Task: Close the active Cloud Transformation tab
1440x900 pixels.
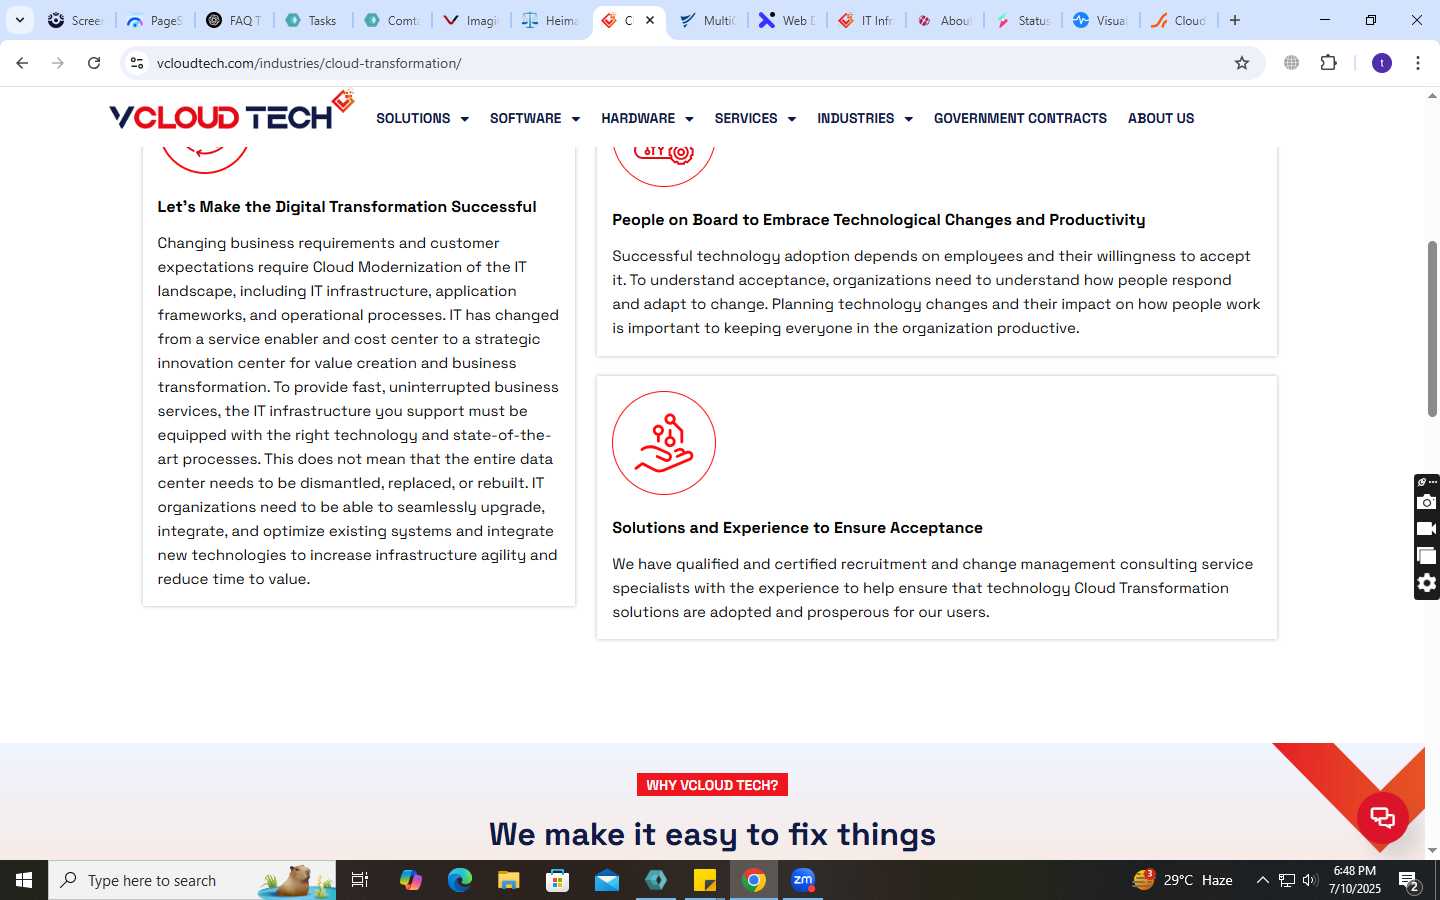Action: click(x=650, y=20)
